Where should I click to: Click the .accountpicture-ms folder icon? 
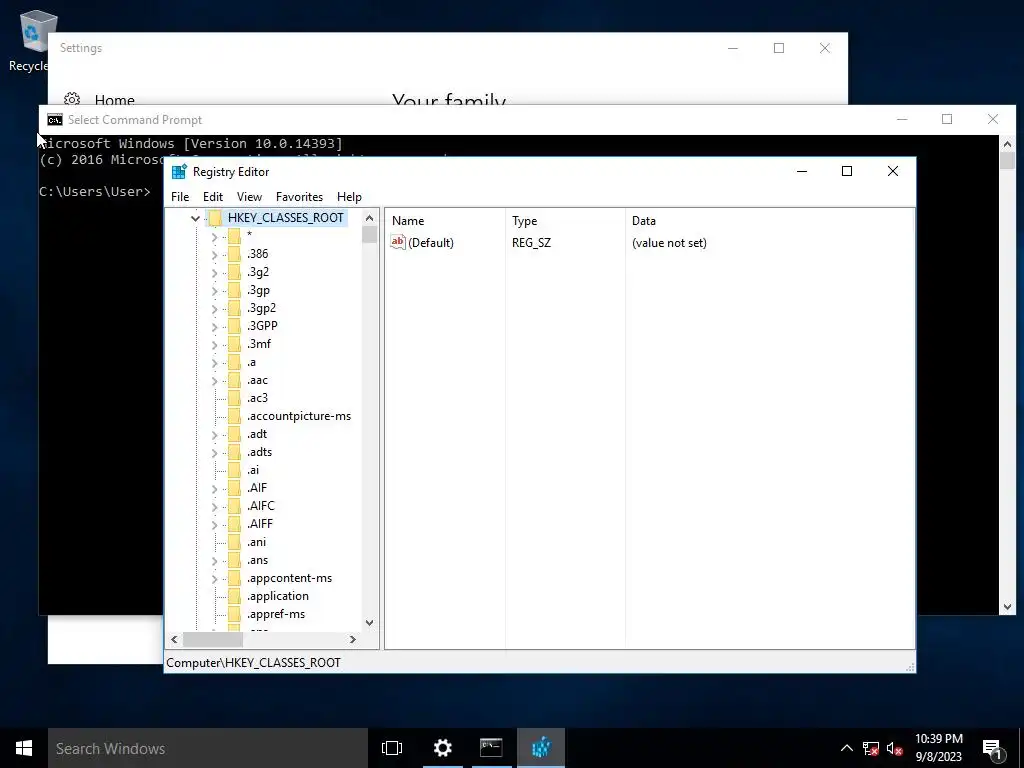234,416
